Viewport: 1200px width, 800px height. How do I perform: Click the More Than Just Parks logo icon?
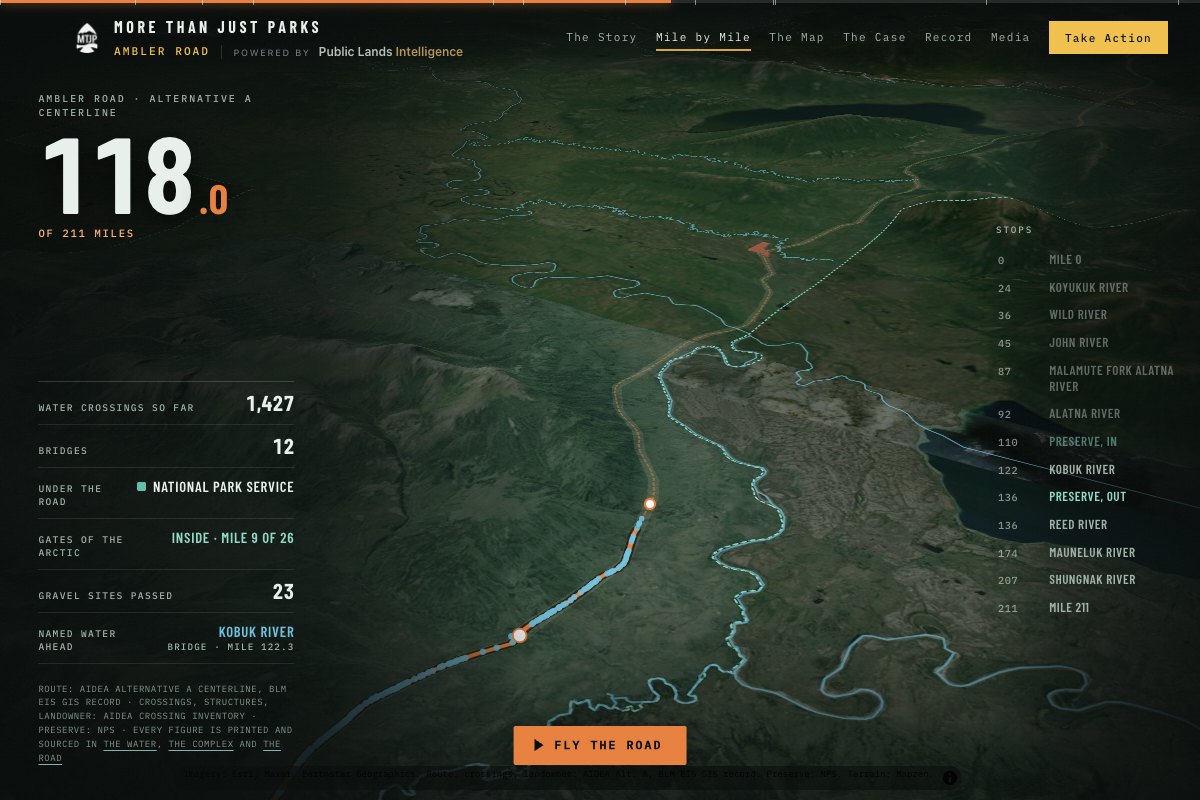(x=86, y=38)
